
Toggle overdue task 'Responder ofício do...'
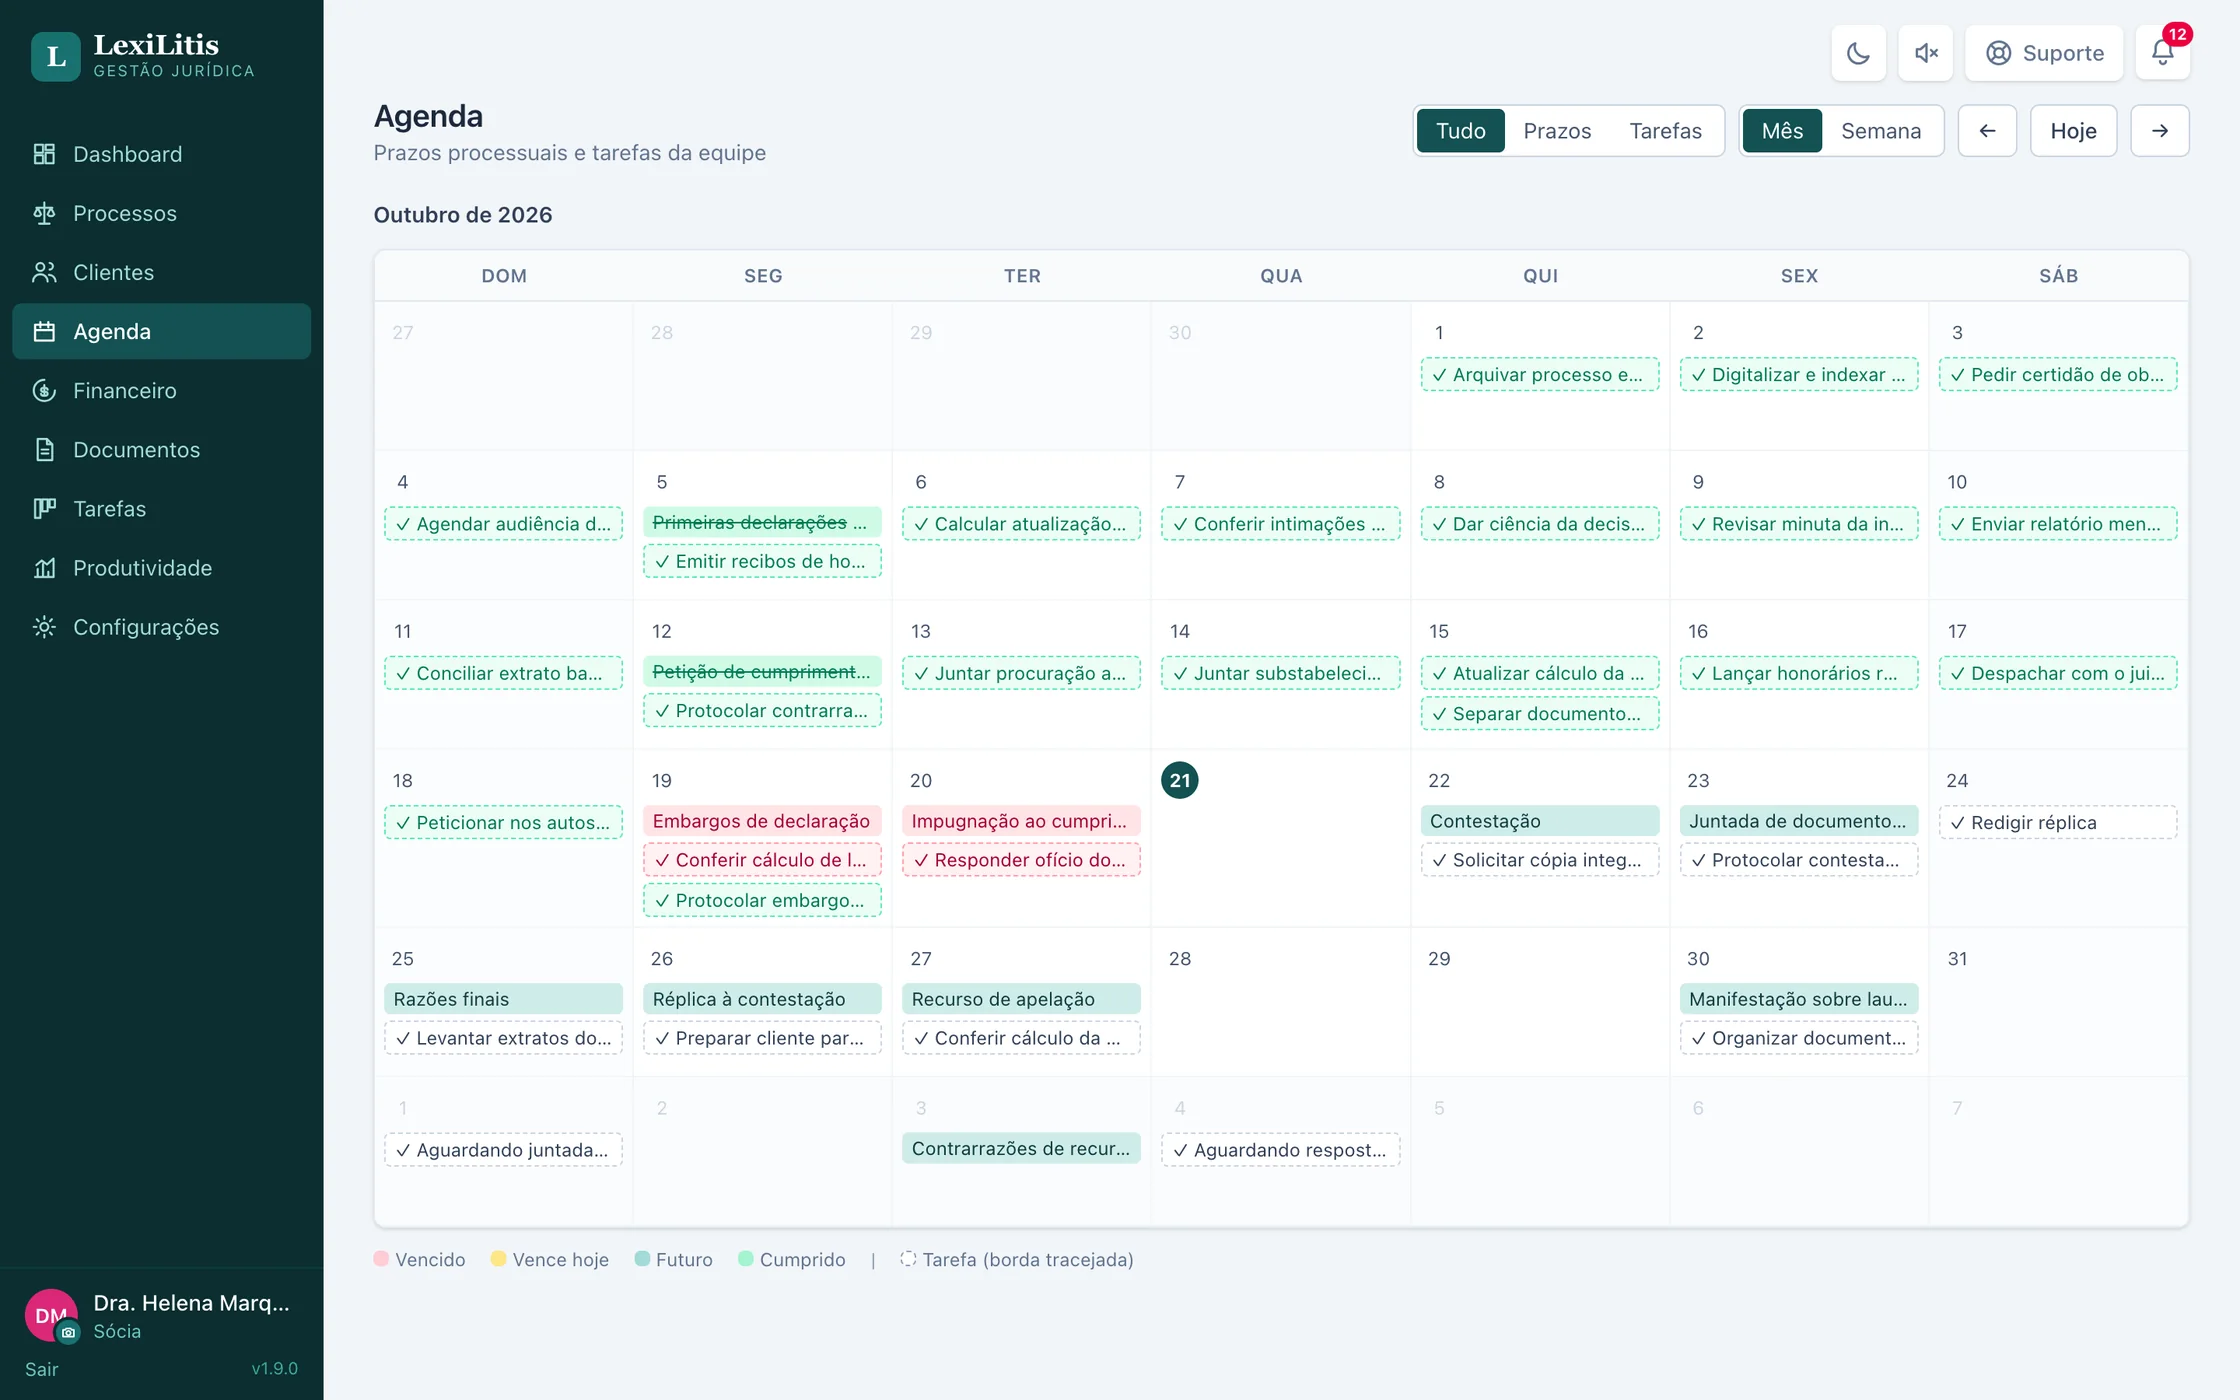coord(1021,860)
